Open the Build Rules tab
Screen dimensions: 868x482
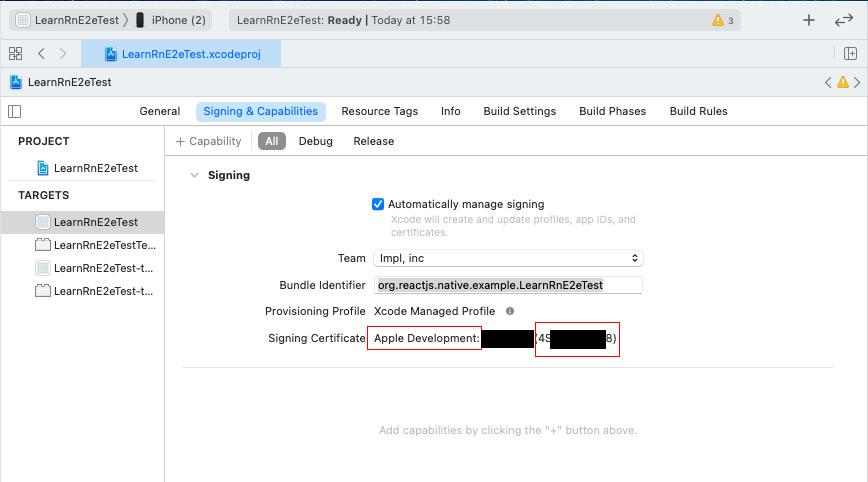click(699, 111)
